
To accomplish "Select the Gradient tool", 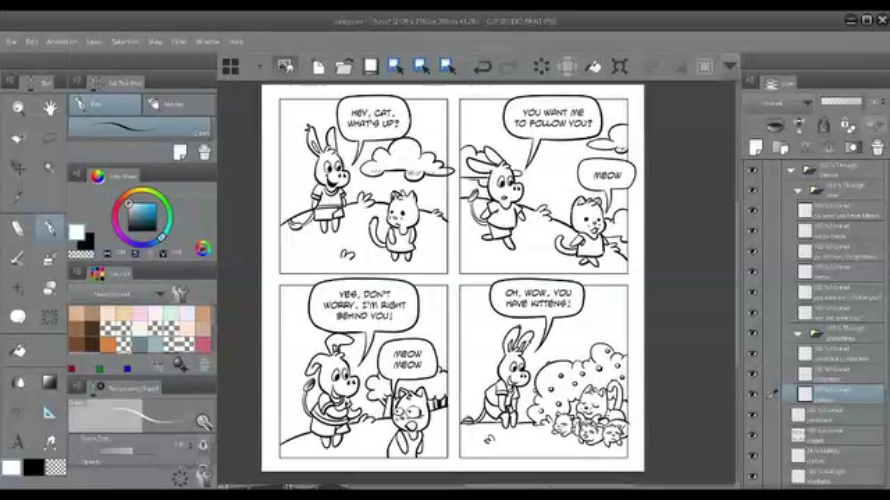I will pos(49,382).
